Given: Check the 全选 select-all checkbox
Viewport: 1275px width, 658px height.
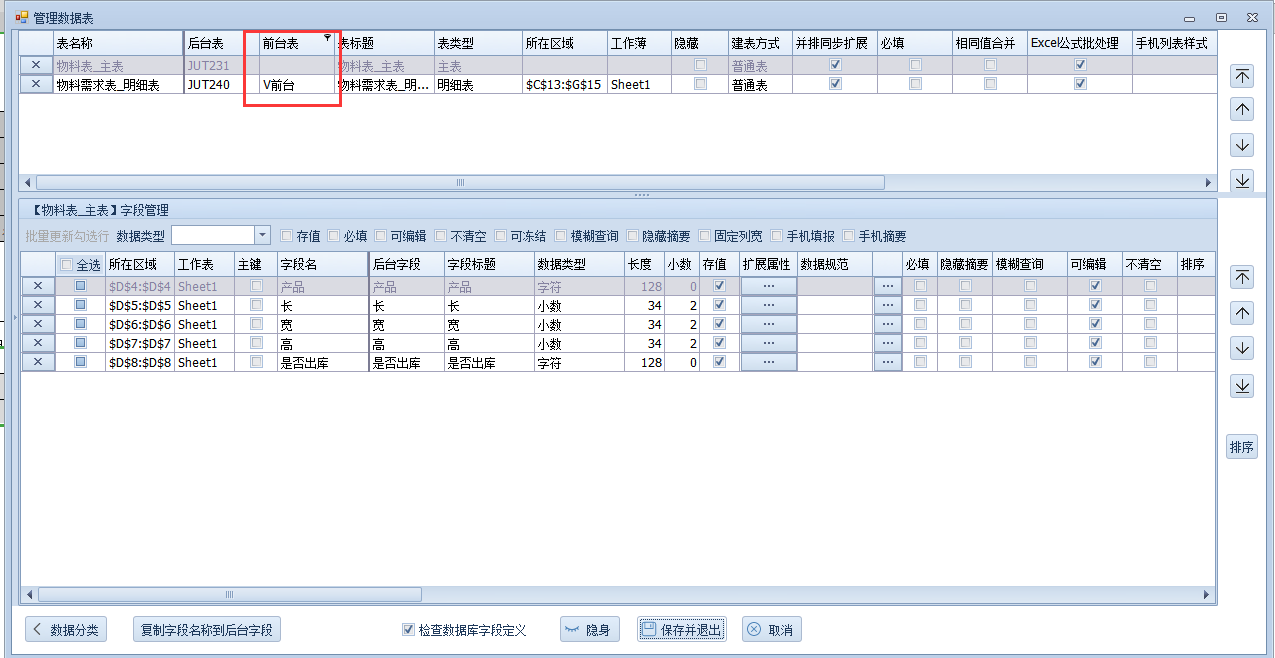Looking at the screenshot, I should [x=67, y=265].
